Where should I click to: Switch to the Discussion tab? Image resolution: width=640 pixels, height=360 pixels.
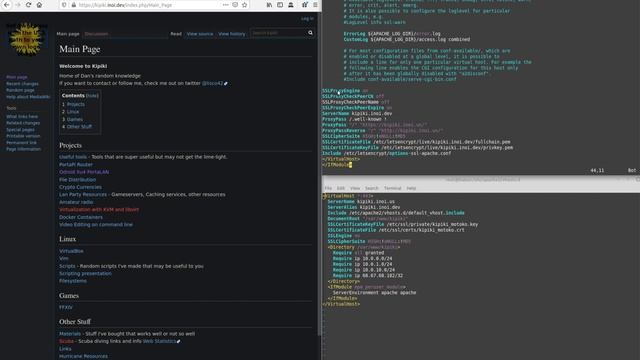[x=96, y=34]
